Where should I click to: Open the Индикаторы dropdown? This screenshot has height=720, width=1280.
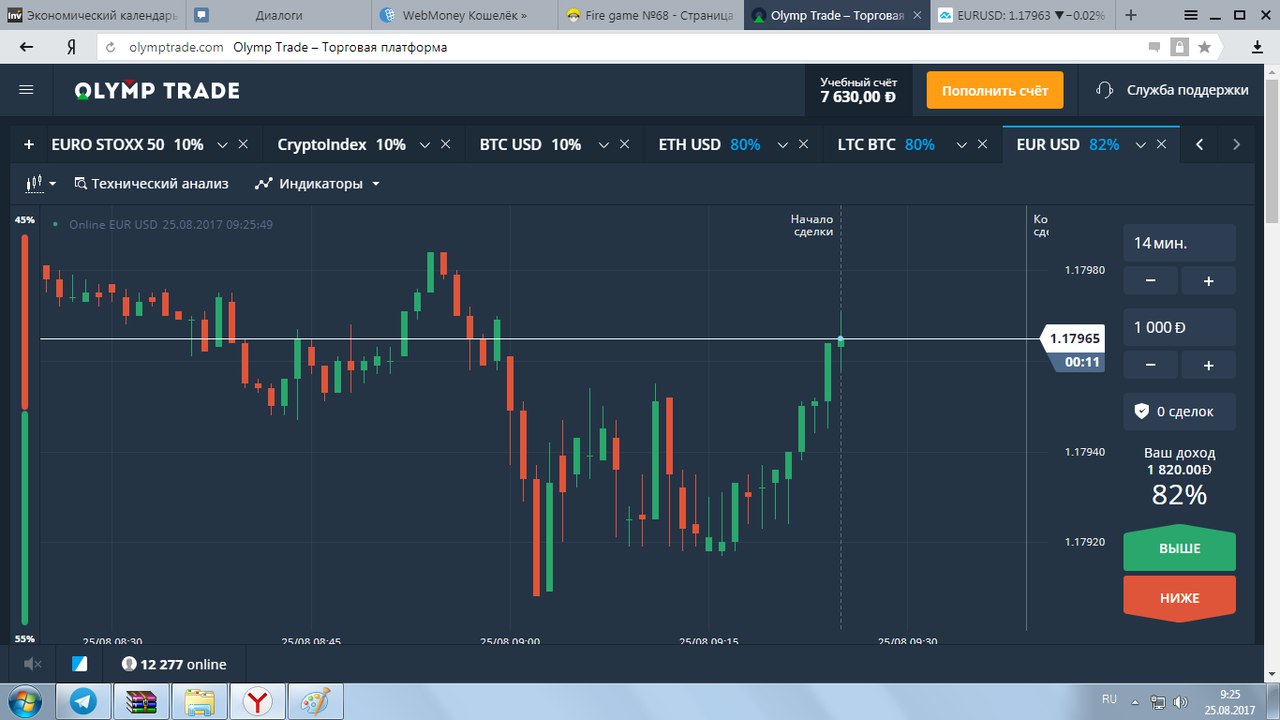coord(317,183)
